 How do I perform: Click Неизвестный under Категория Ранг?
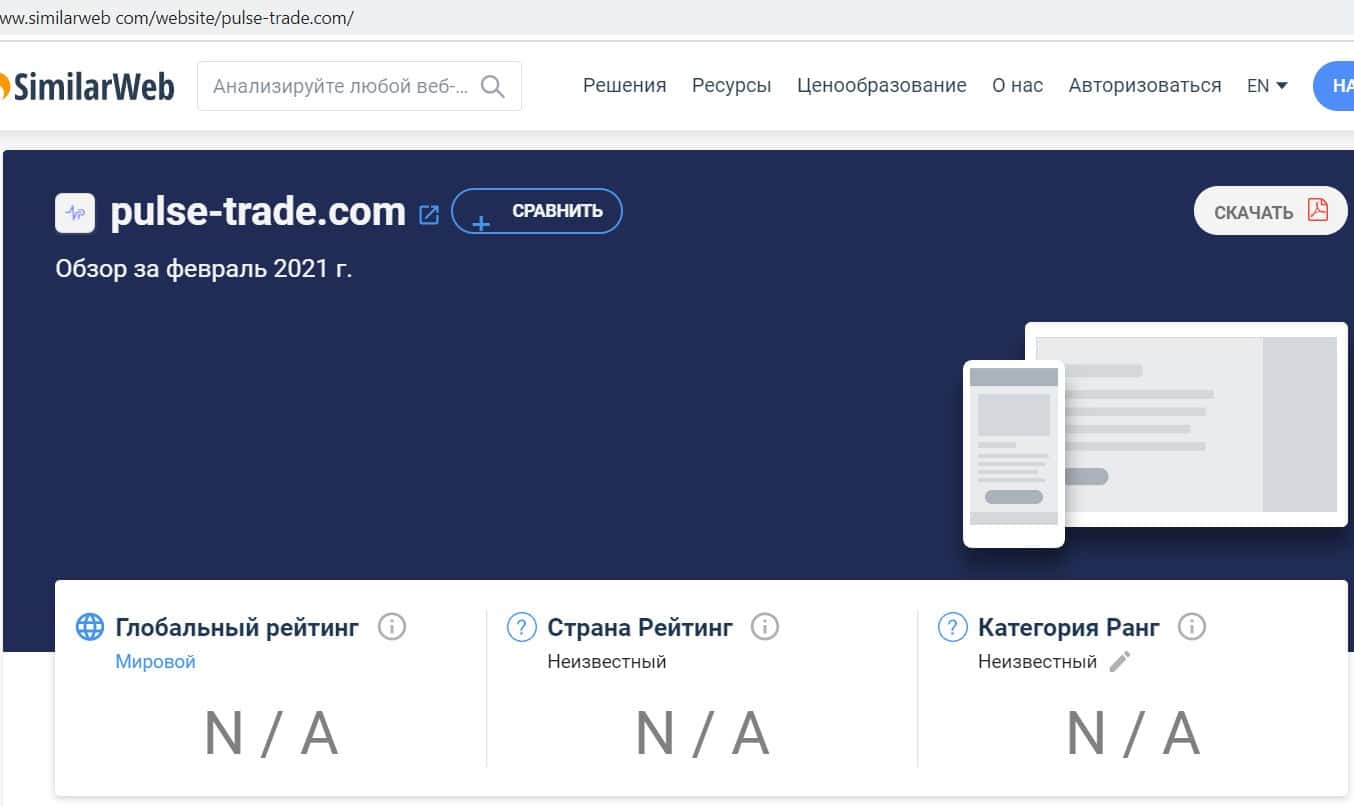click(x=1038, y=661)
